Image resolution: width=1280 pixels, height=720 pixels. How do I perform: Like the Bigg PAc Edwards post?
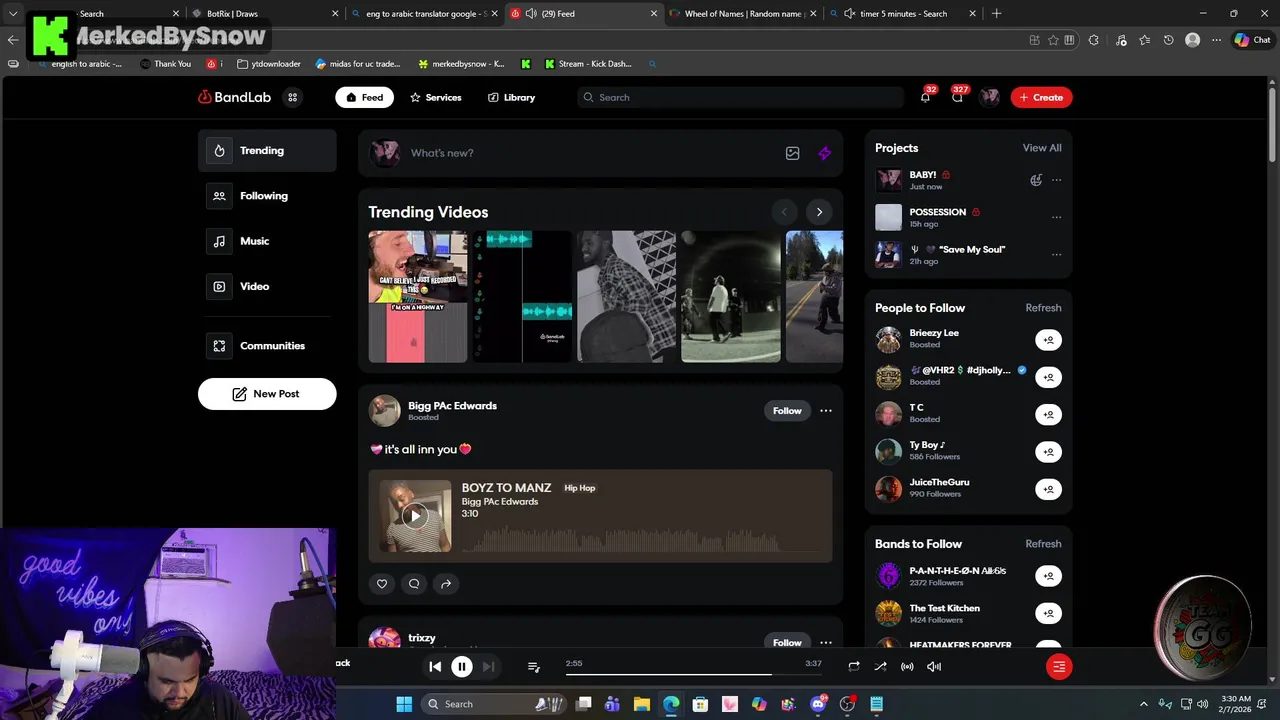[x=381, y=584]
